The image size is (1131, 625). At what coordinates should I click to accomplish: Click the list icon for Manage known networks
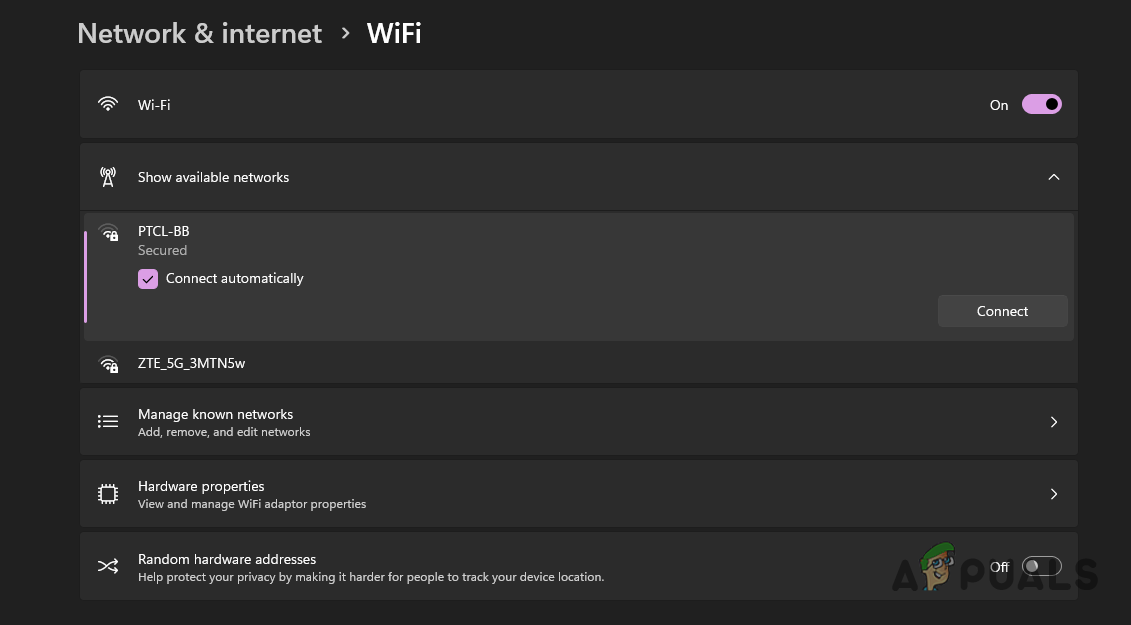(108, 421)
